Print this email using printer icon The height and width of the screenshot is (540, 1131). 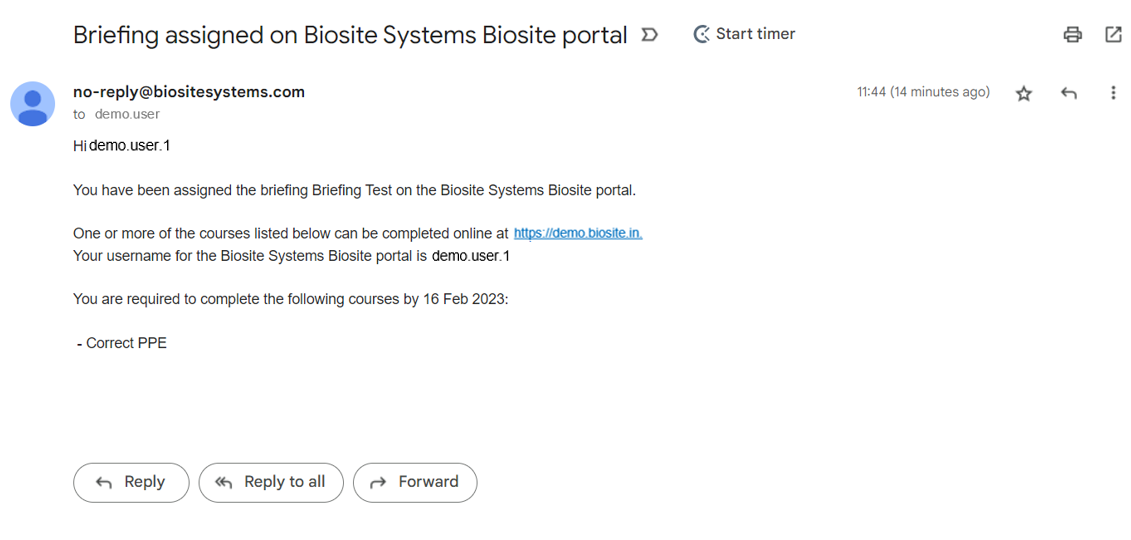coord(1073,34)
